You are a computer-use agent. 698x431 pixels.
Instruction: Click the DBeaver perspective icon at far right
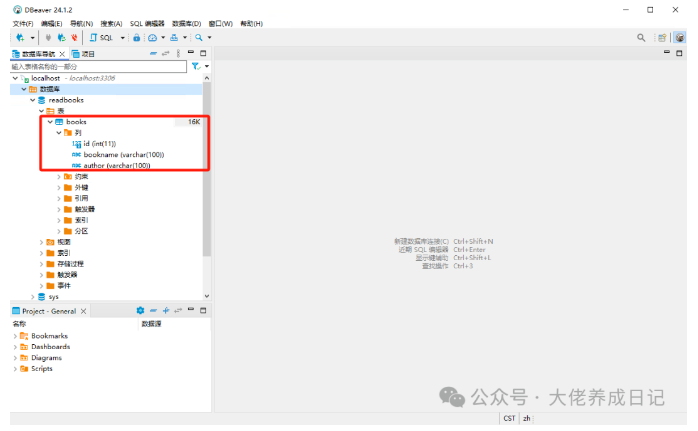[679, 38]
